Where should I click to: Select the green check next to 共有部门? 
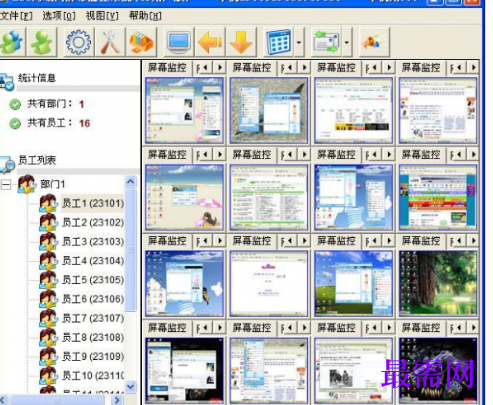[x=15, y=104]
